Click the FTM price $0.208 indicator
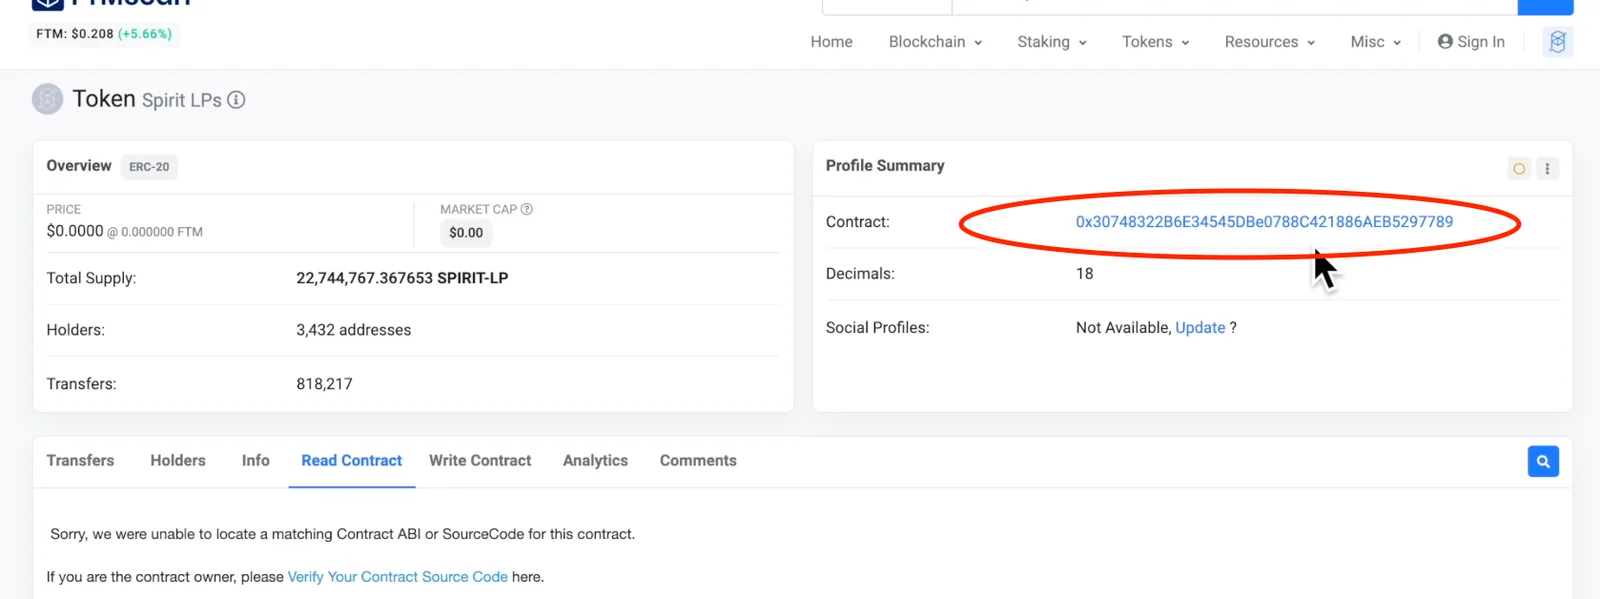 (104, 34)
